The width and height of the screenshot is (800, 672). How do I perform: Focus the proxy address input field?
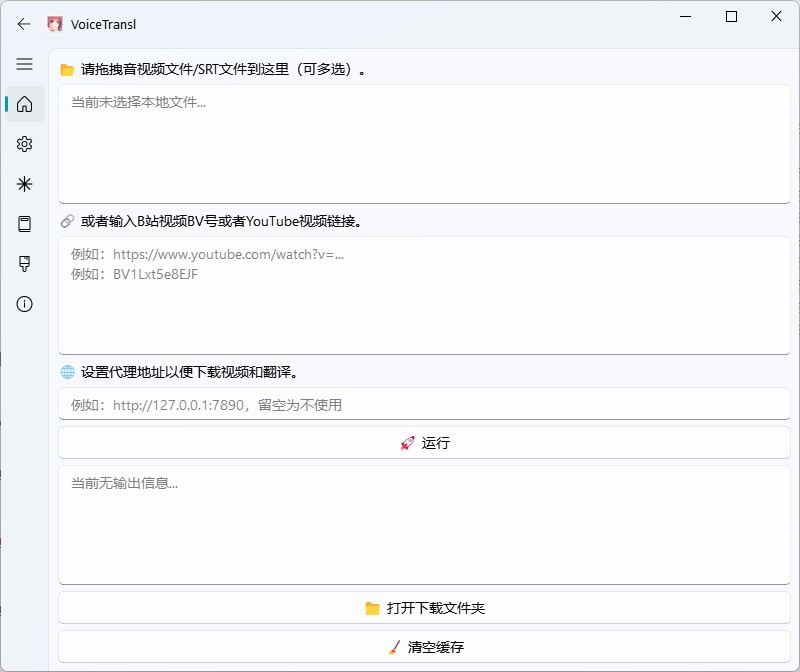click(424, 404)
